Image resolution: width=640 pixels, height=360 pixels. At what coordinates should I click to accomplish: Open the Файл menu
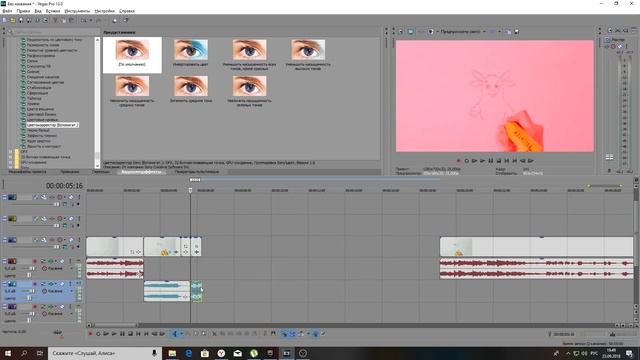point(7,11)
